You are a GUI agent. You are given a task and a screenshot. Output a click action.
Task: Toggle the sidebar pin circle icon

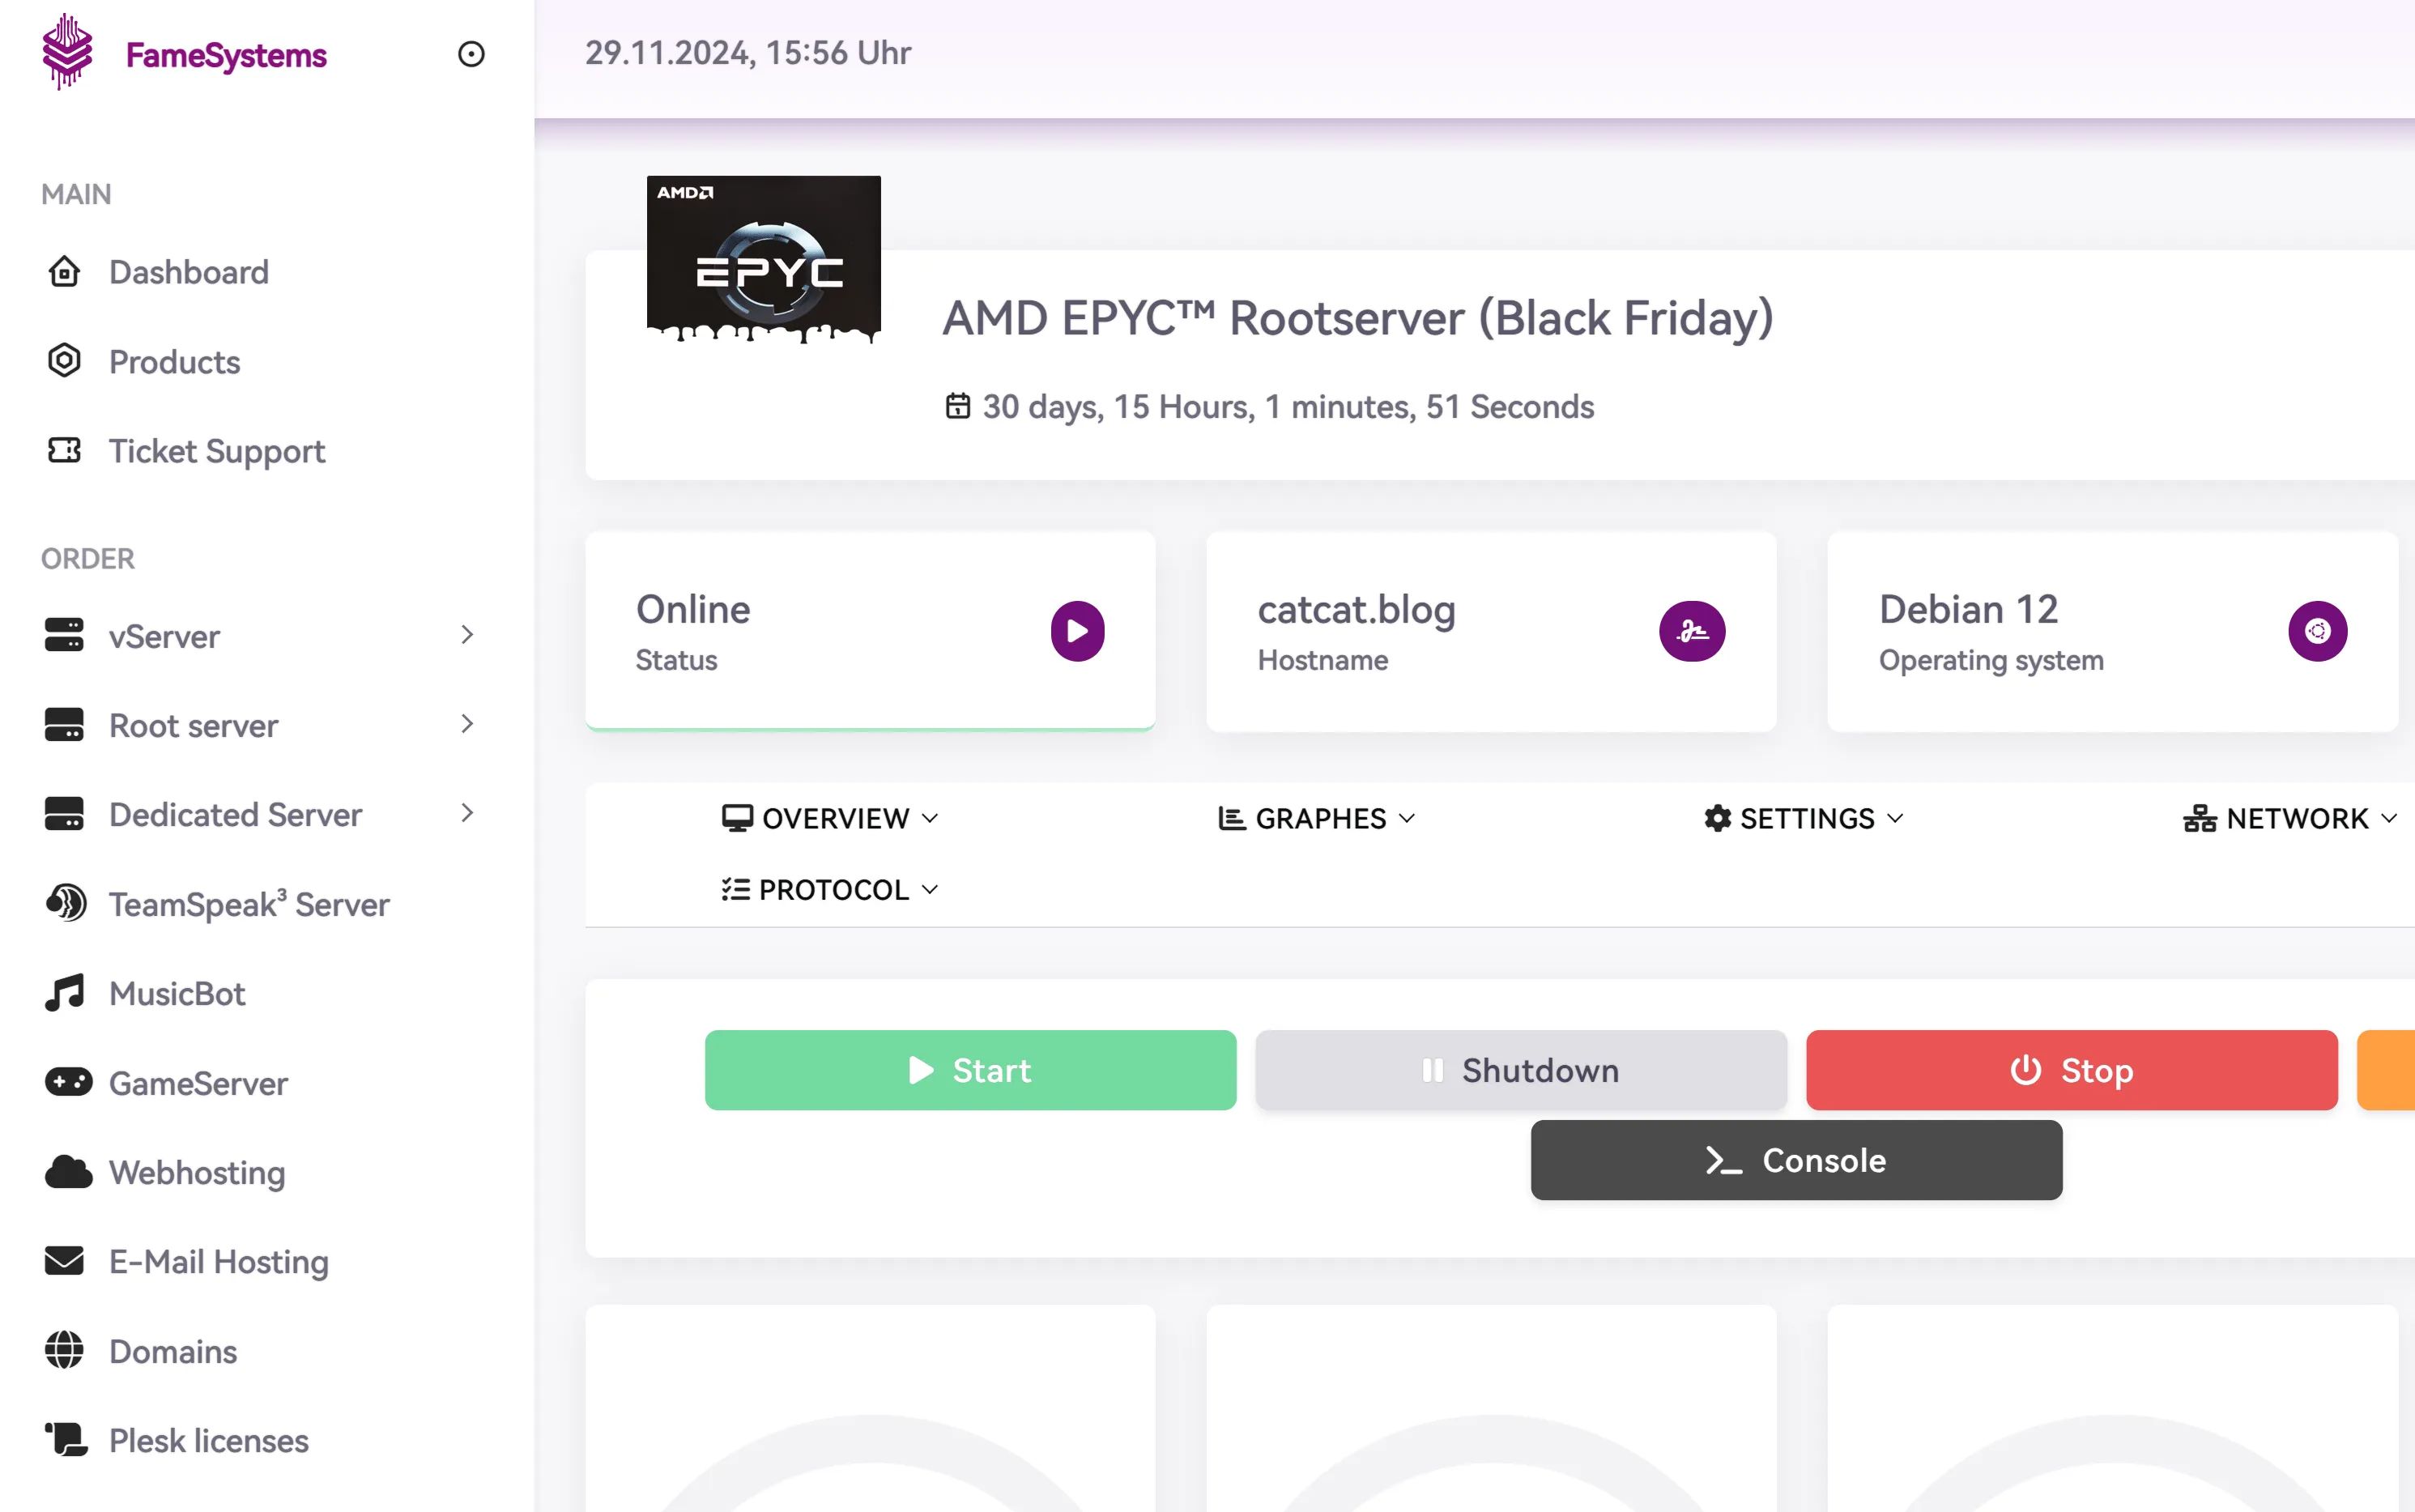pyautogui.click(x=471, y=54)
